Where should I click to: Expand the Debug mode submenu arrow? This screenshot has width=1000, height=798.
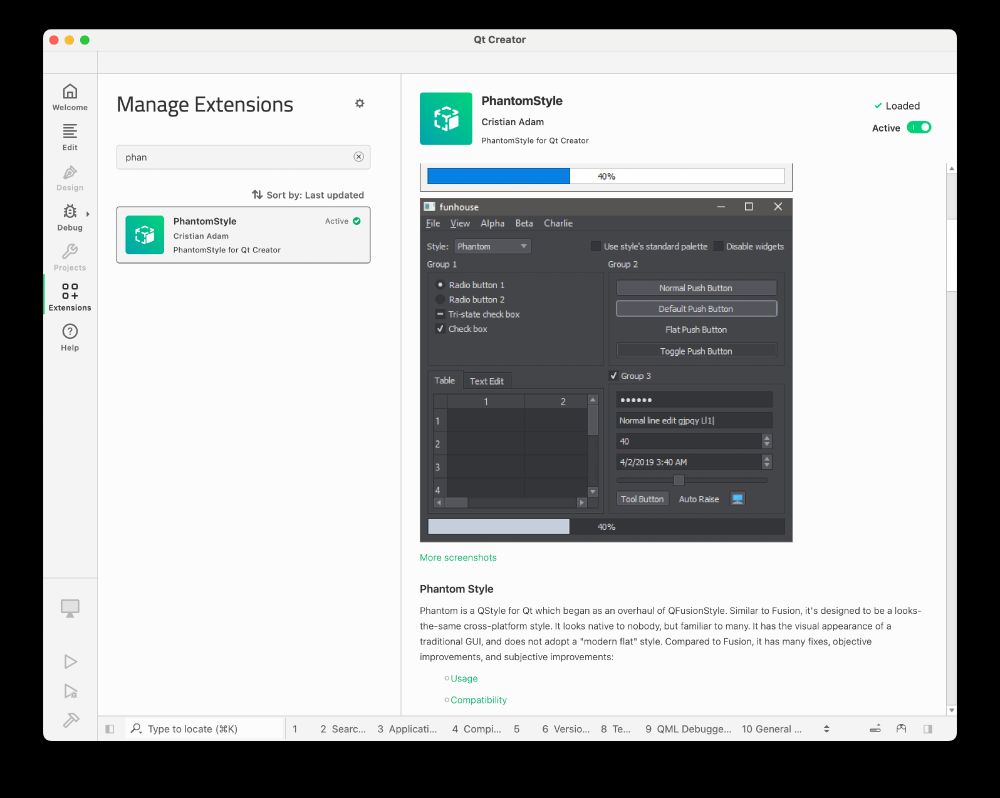tap(88, 214)
